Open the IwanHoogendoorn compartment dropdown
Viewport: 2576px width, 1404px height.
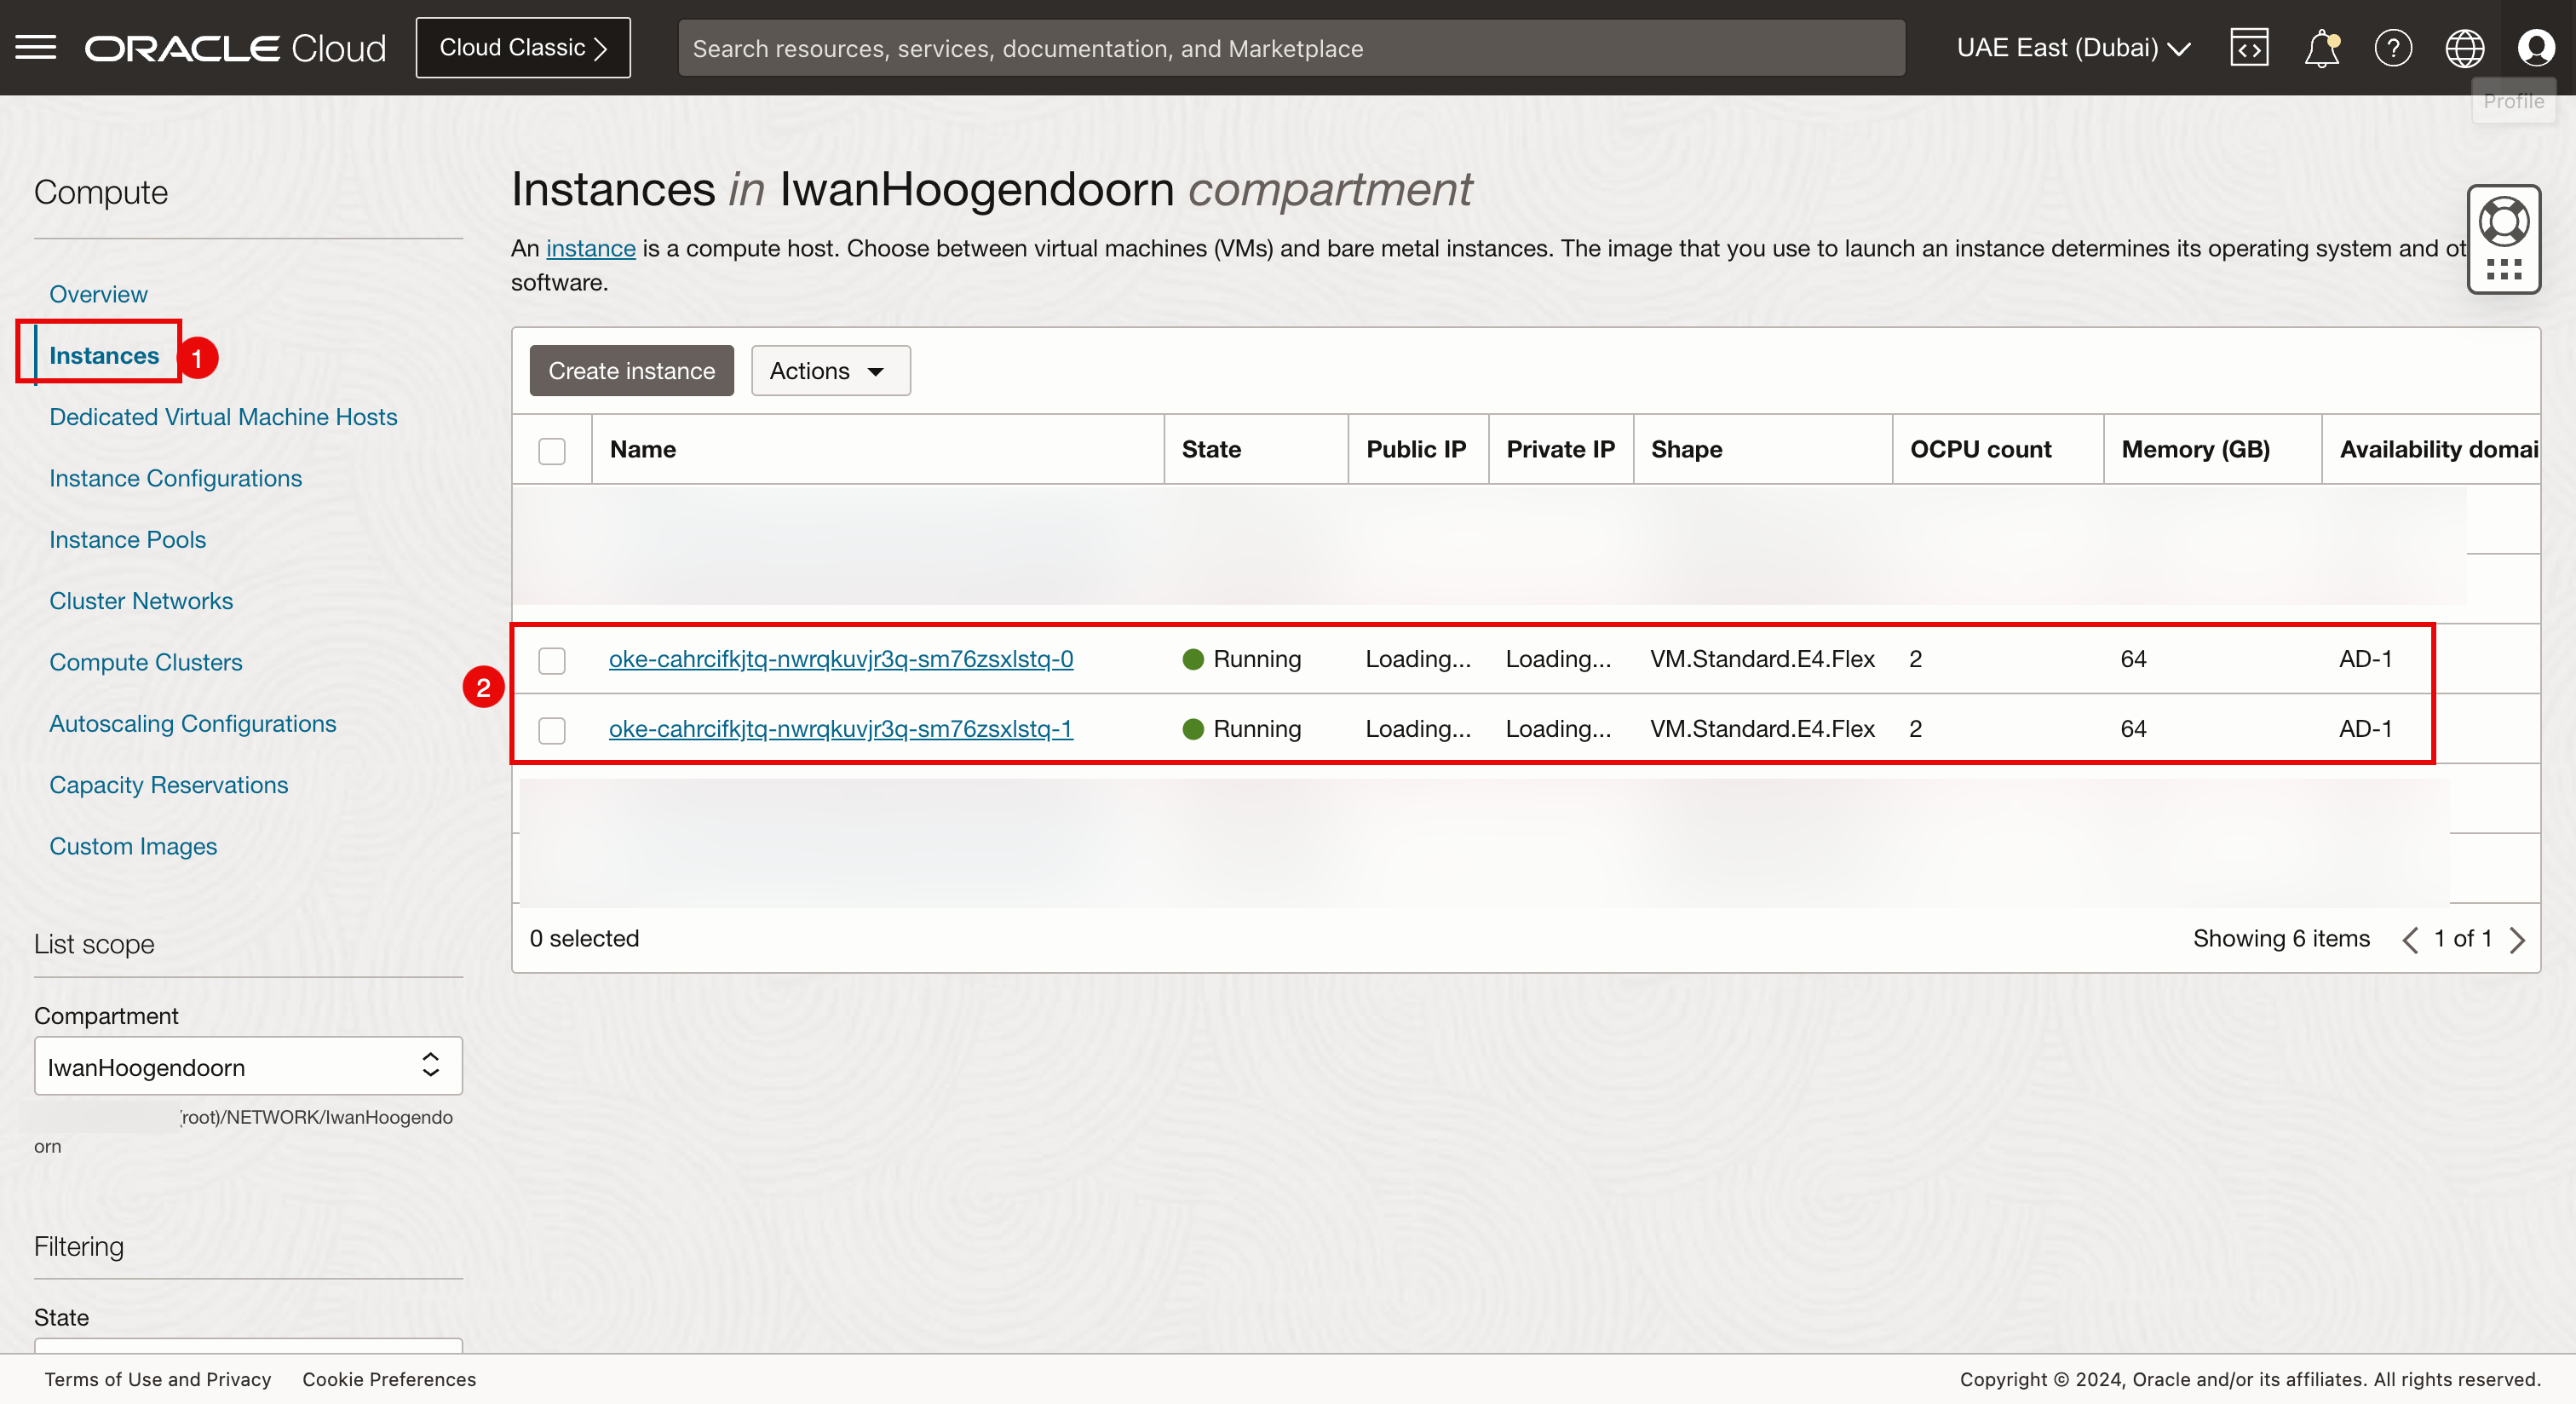[248, 1066]
